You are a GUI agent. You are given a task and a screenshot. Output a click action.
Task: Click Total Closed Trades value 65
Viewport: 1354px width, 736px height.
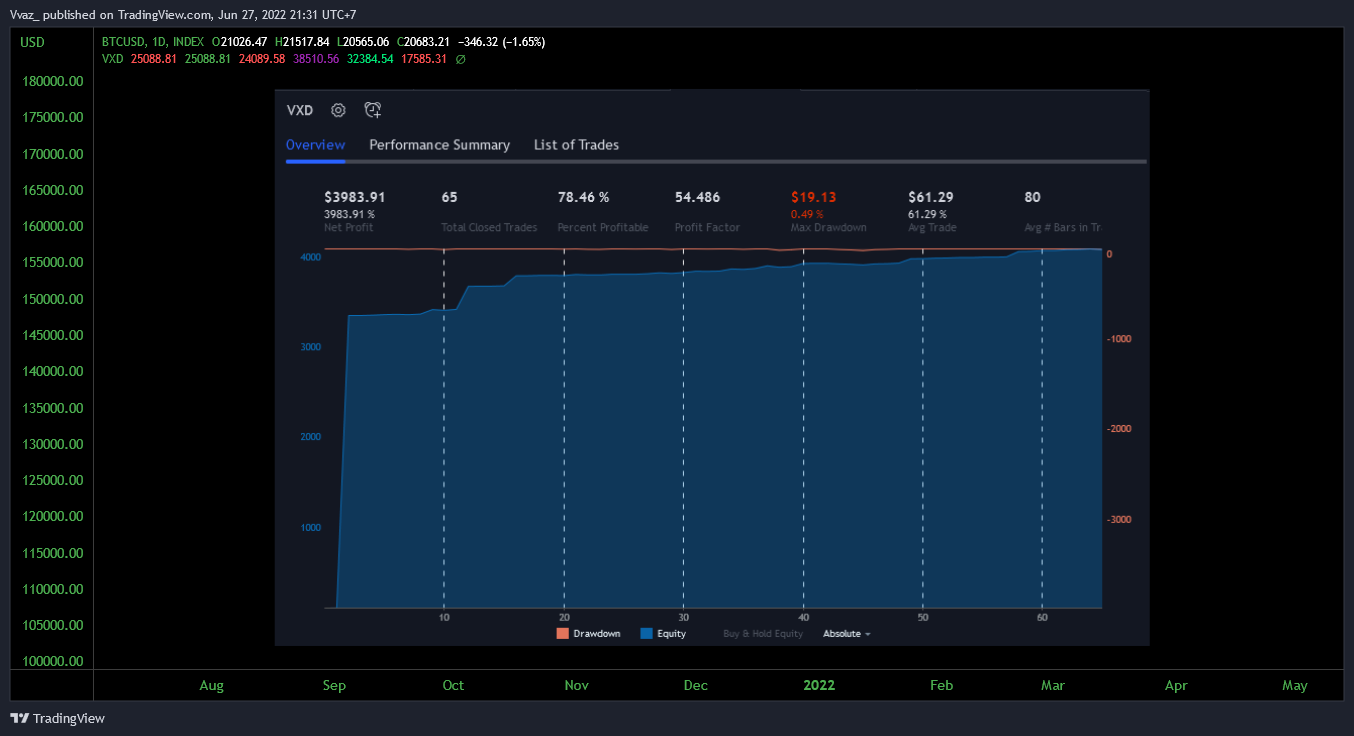[x=449, y=197]
